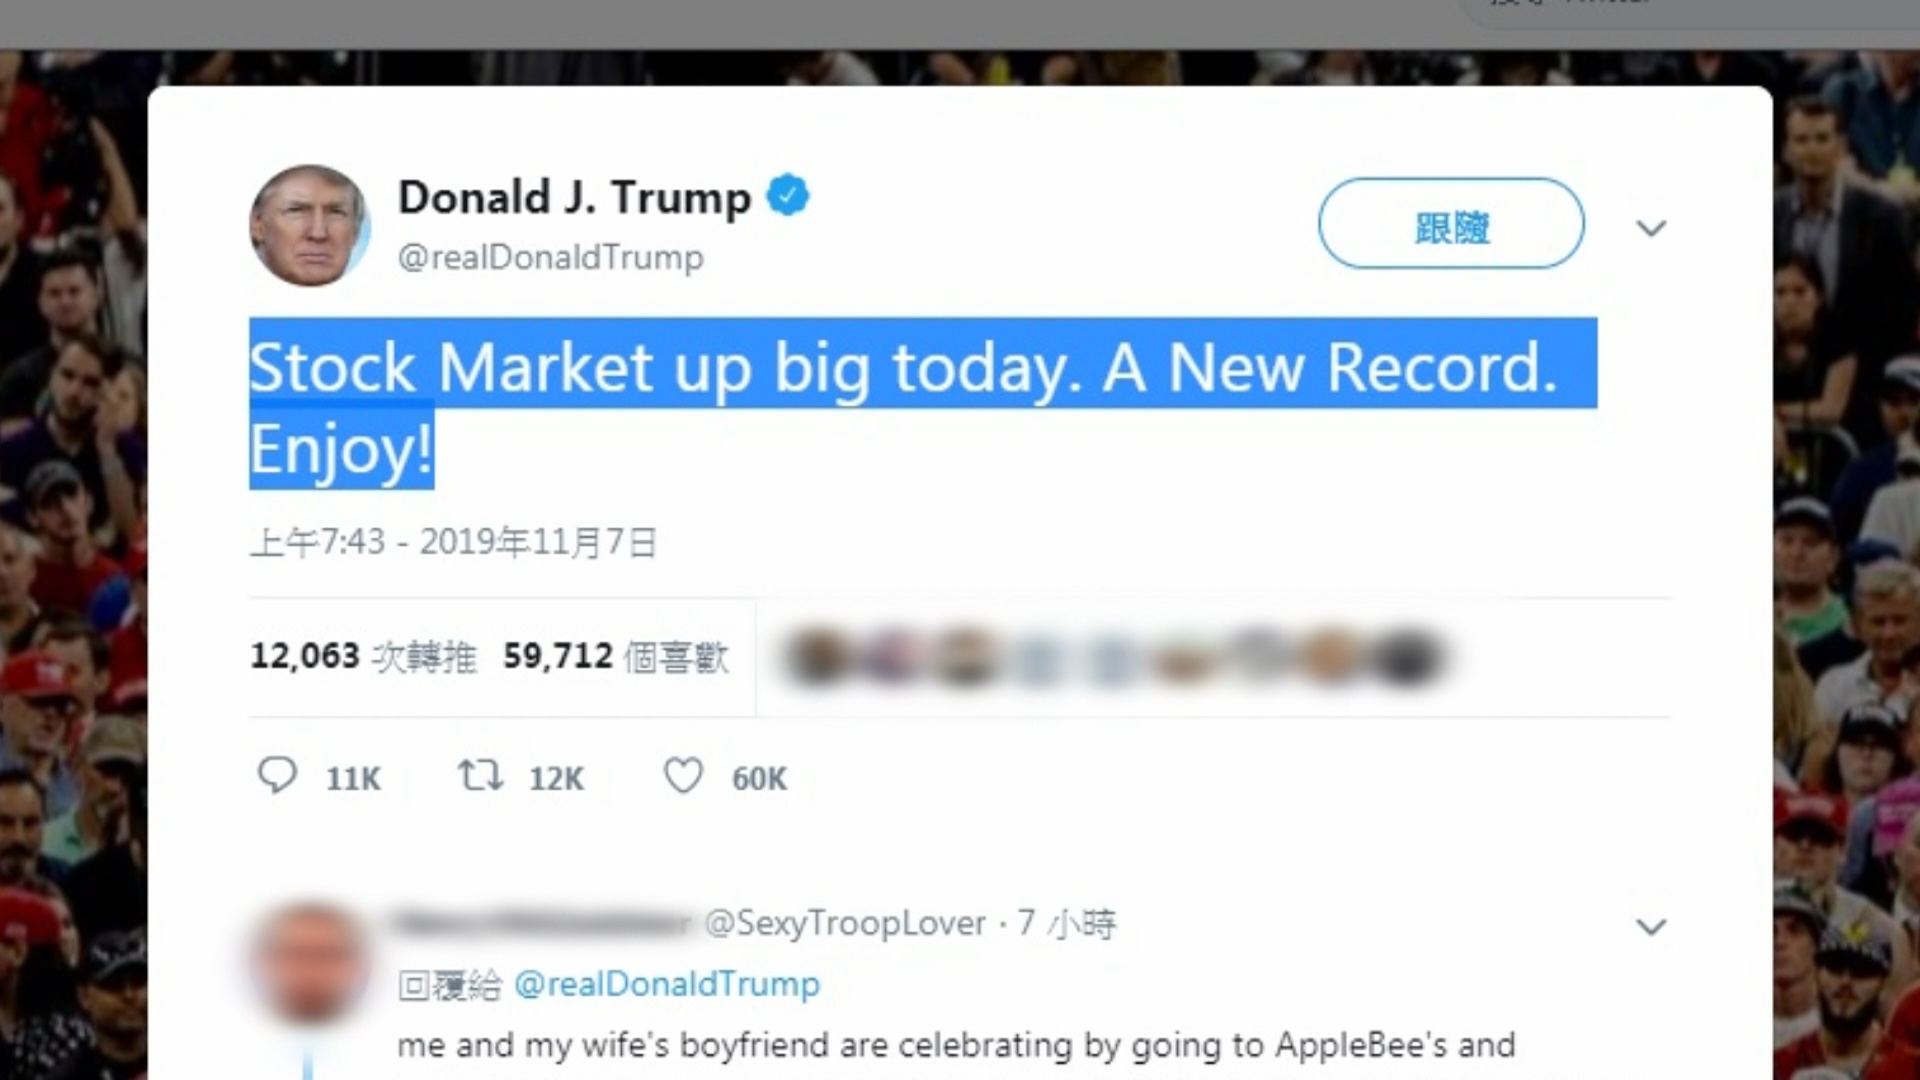View the 59,712 個喜歡 likes list
Screen dimensions: 1920x1080
click(616, 656)
